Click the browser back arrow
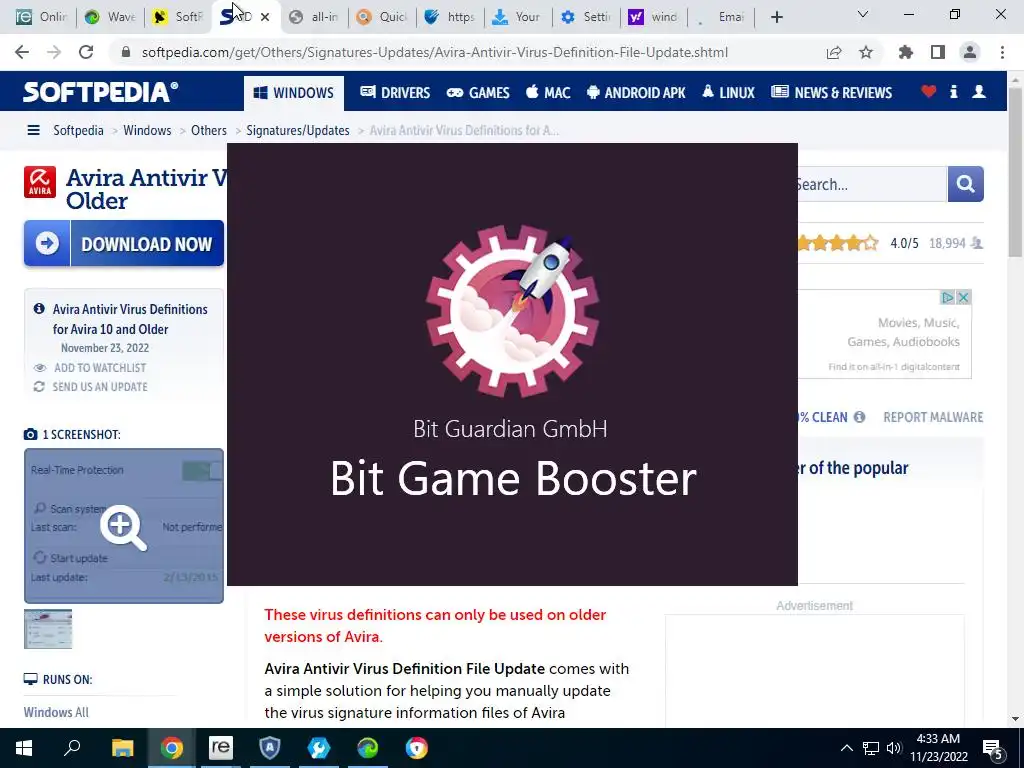Screen dimensions: 1024x768 pos(22,52)
